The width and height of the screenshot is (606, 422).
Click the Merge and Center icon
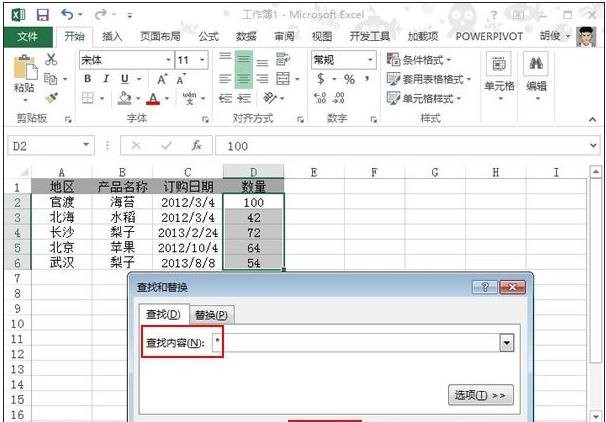pos(283,79)
